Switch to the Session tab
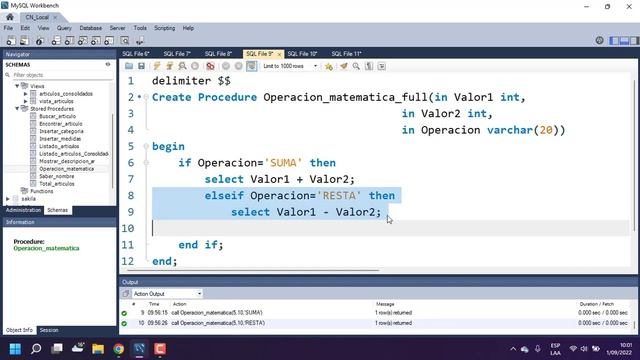 [x=49, y=330]
